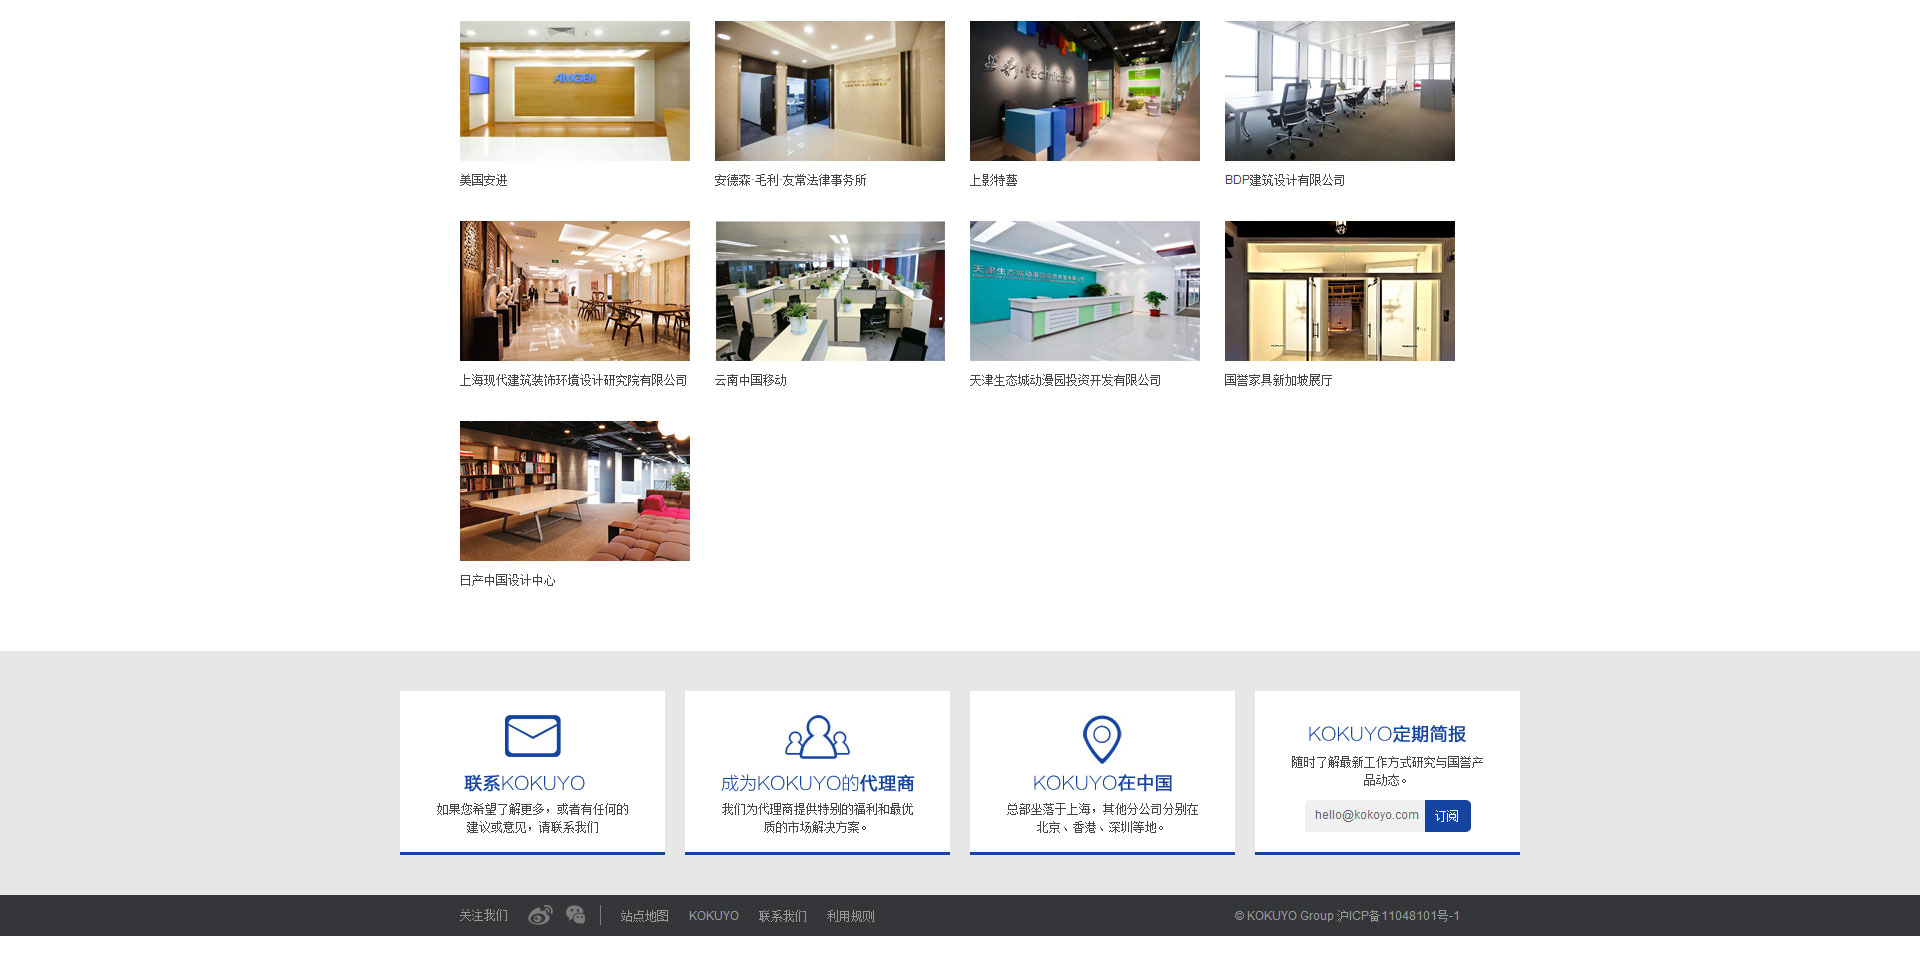View the BDP建筑设计有限公司 office photo
This screenshot has height=954, width=1920.
pyautogui.click(x=1340, y=91)
